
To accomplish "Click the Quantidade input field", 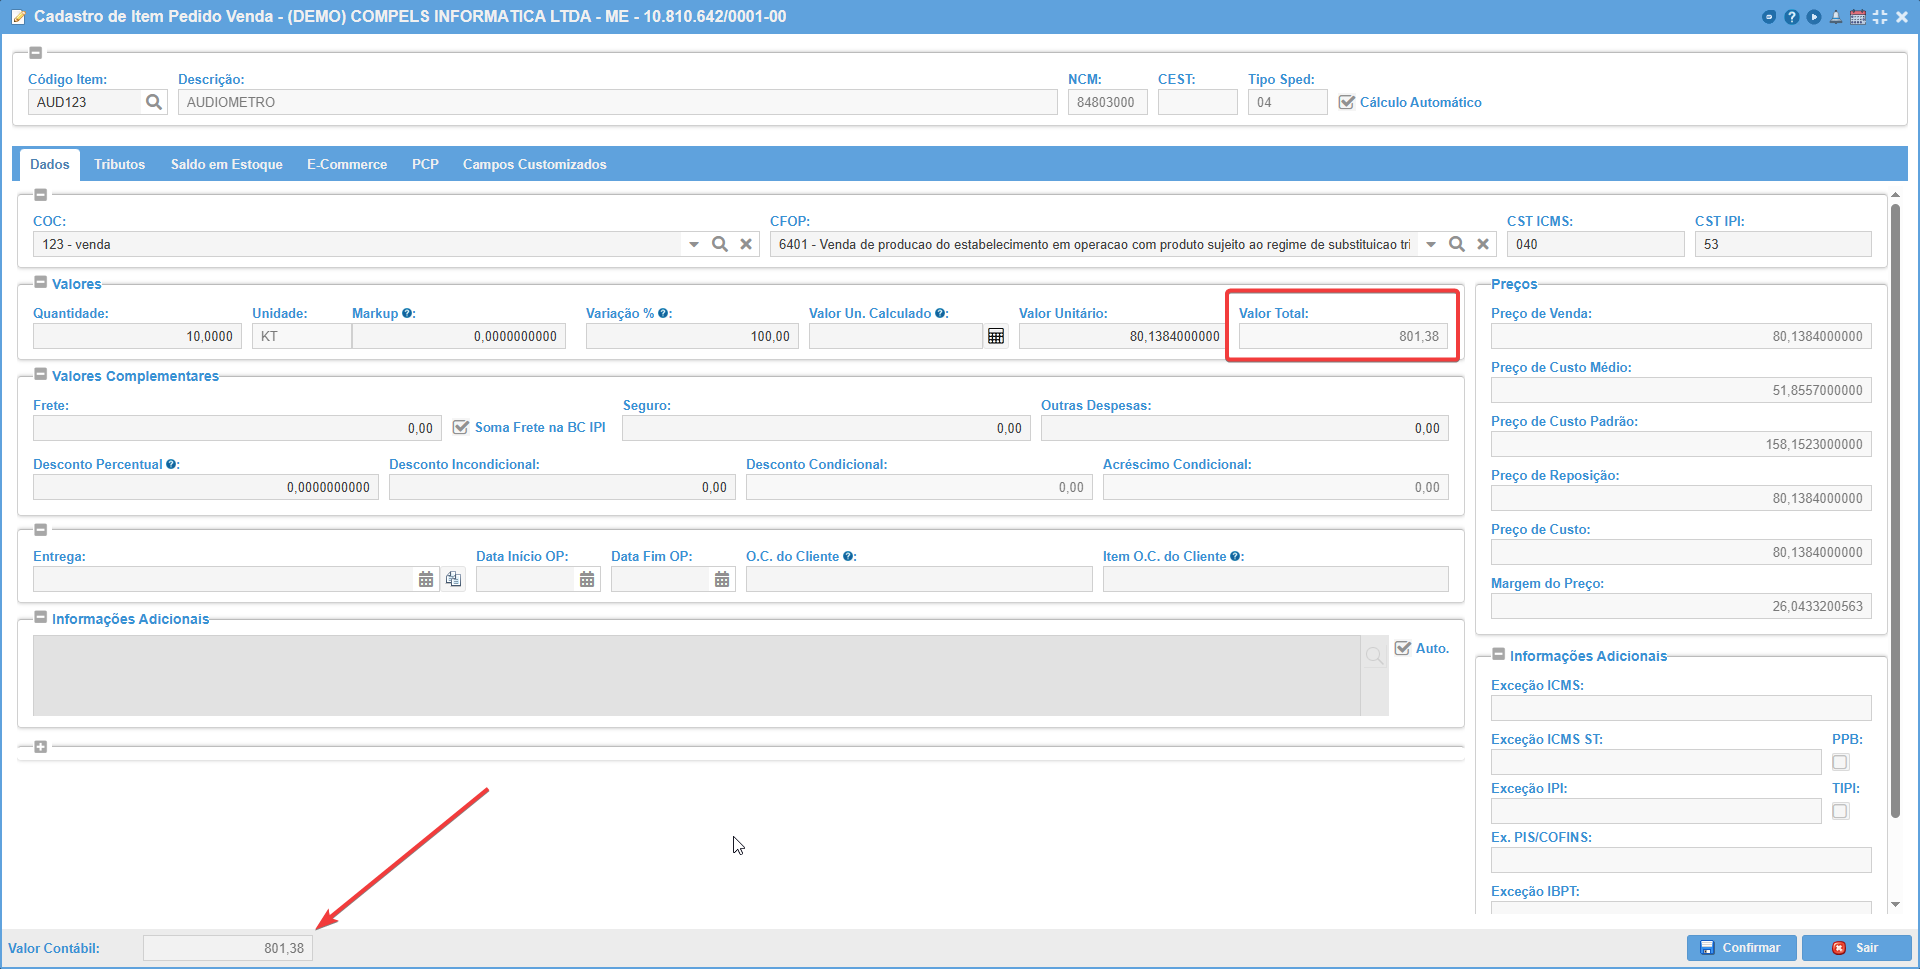I will click(137, 336).
